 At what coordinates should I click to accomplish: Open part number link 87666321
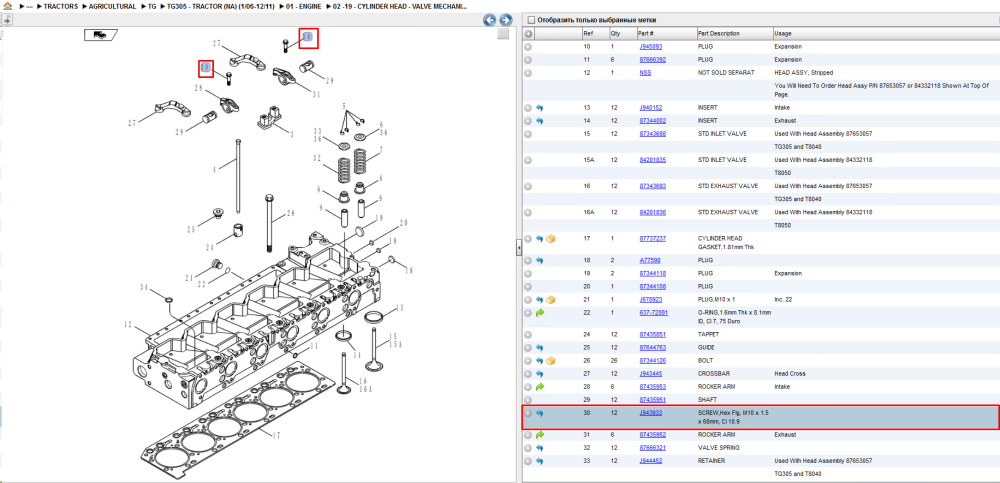pyautogui.click(x=652, y=448)
